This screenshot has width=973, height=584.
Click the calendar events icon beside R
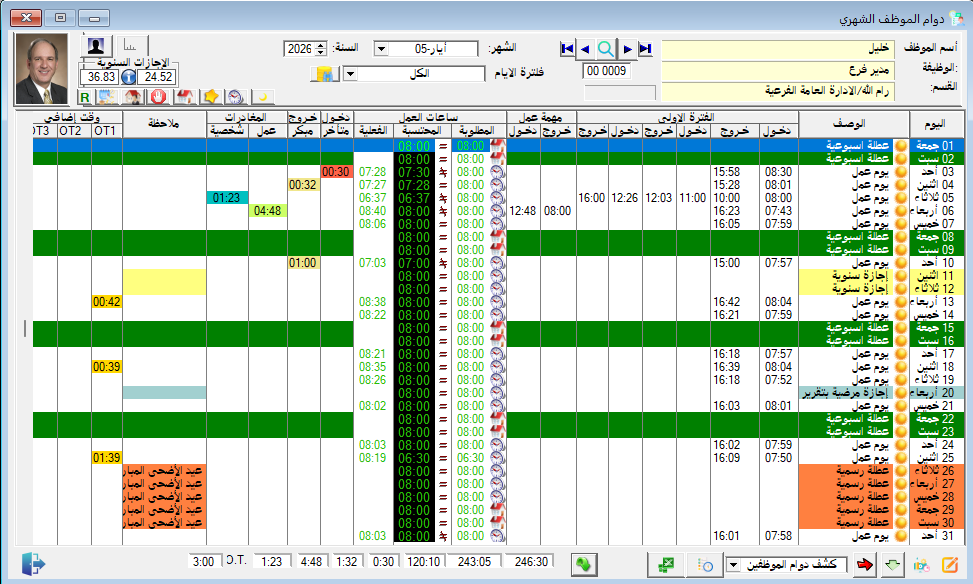pyautogui.click(x=107, y=97)
